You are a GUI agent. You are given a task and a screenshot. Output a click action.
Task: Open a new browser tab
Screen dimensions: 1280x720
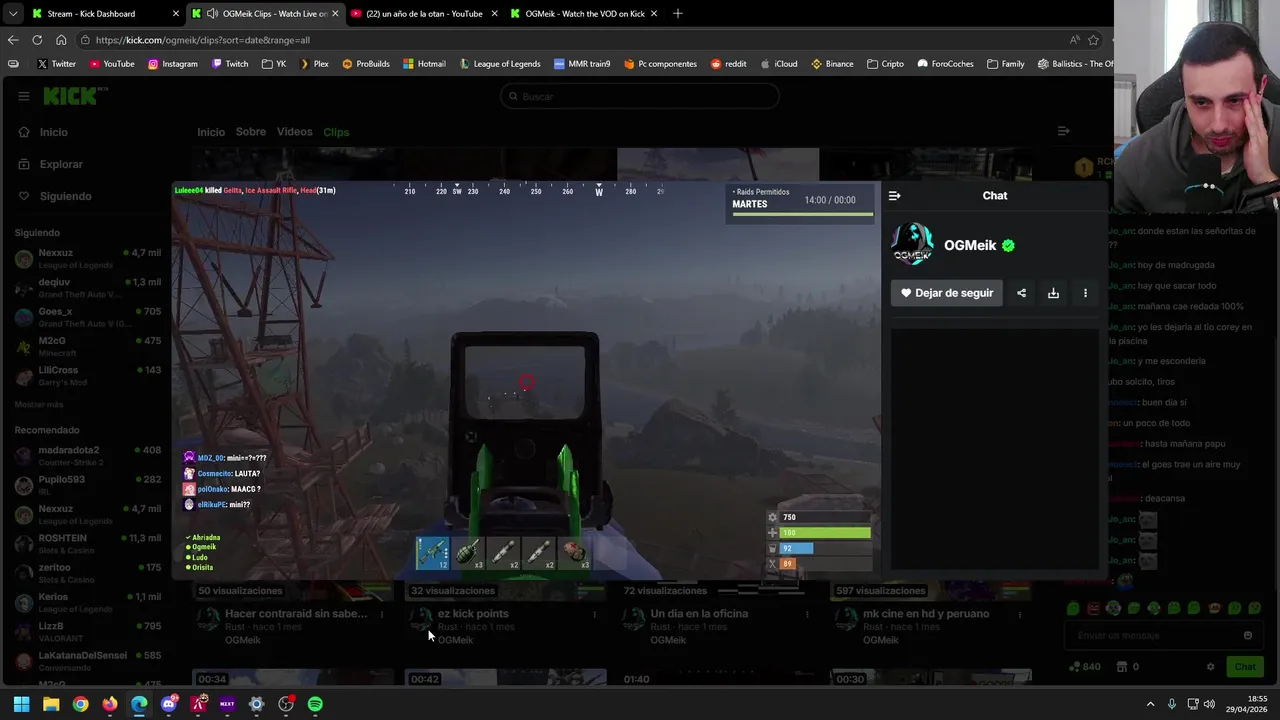[x=677, y=14]
